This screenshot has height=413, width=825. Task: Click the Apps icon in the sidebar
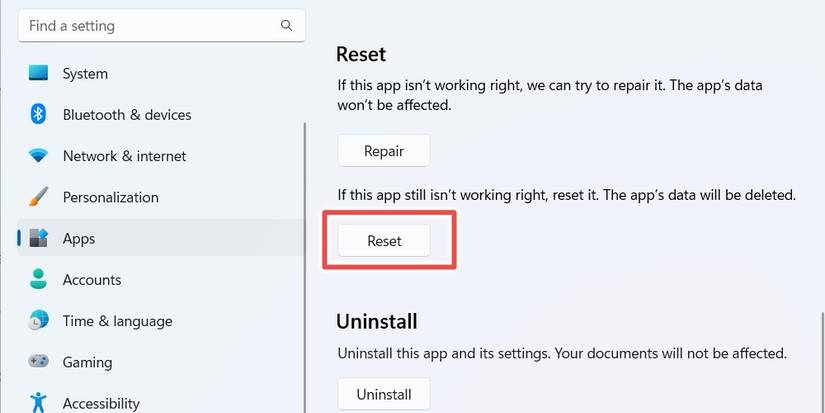(x=39, y=238)
